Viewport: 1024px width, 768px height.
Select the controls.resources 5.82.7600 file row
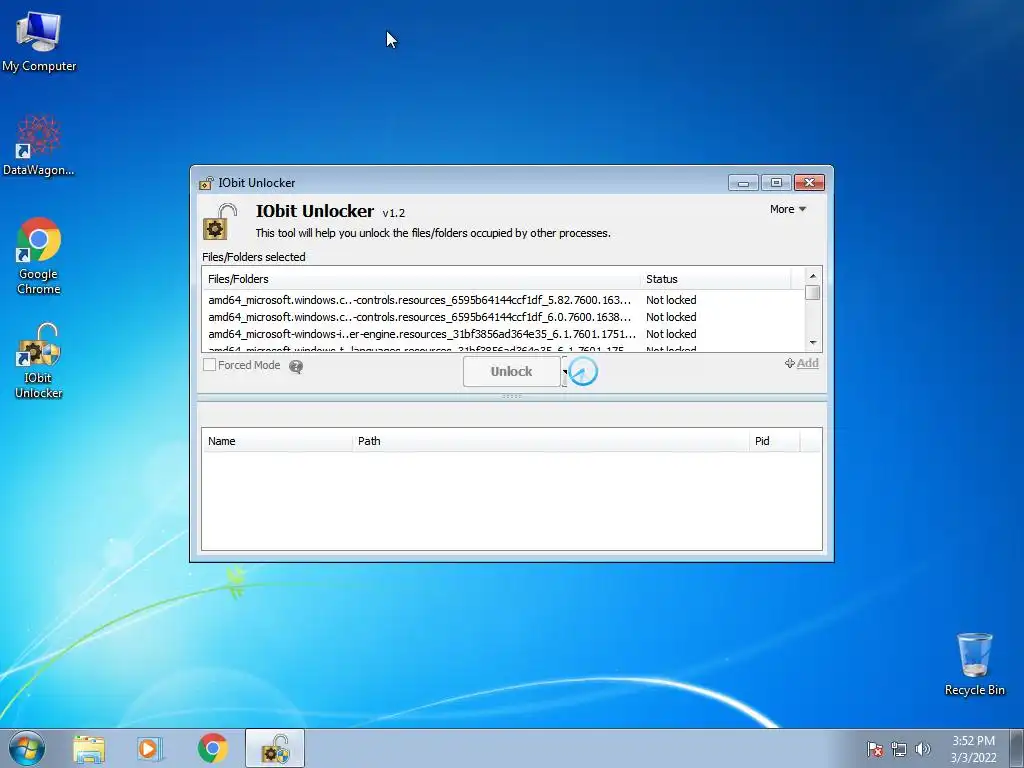503,300
